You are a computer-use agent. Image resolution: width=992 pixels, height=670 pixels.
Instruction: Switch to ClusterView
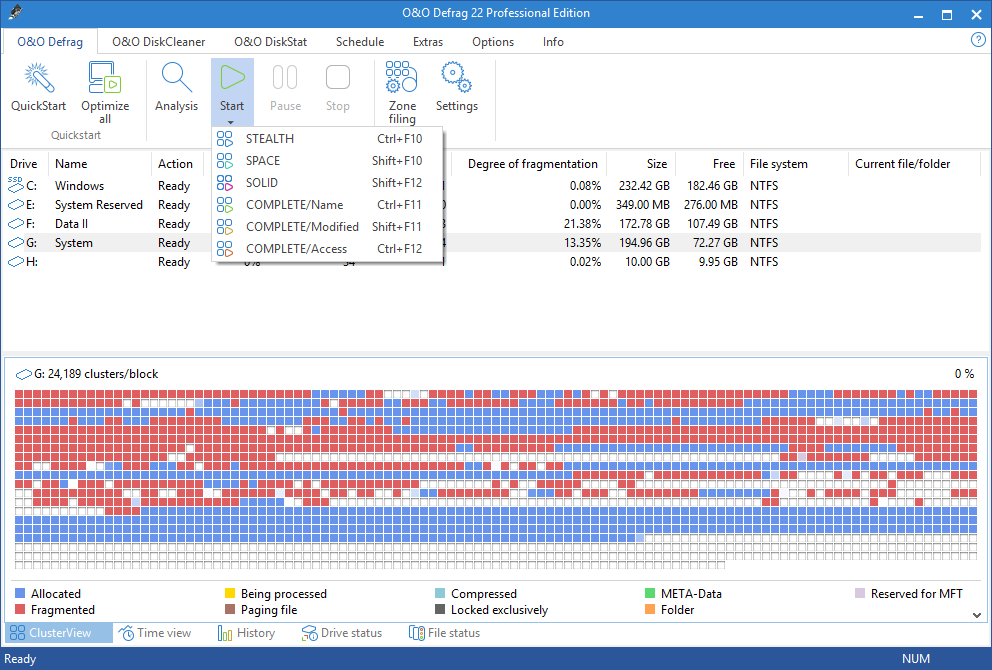pos(59,633)
